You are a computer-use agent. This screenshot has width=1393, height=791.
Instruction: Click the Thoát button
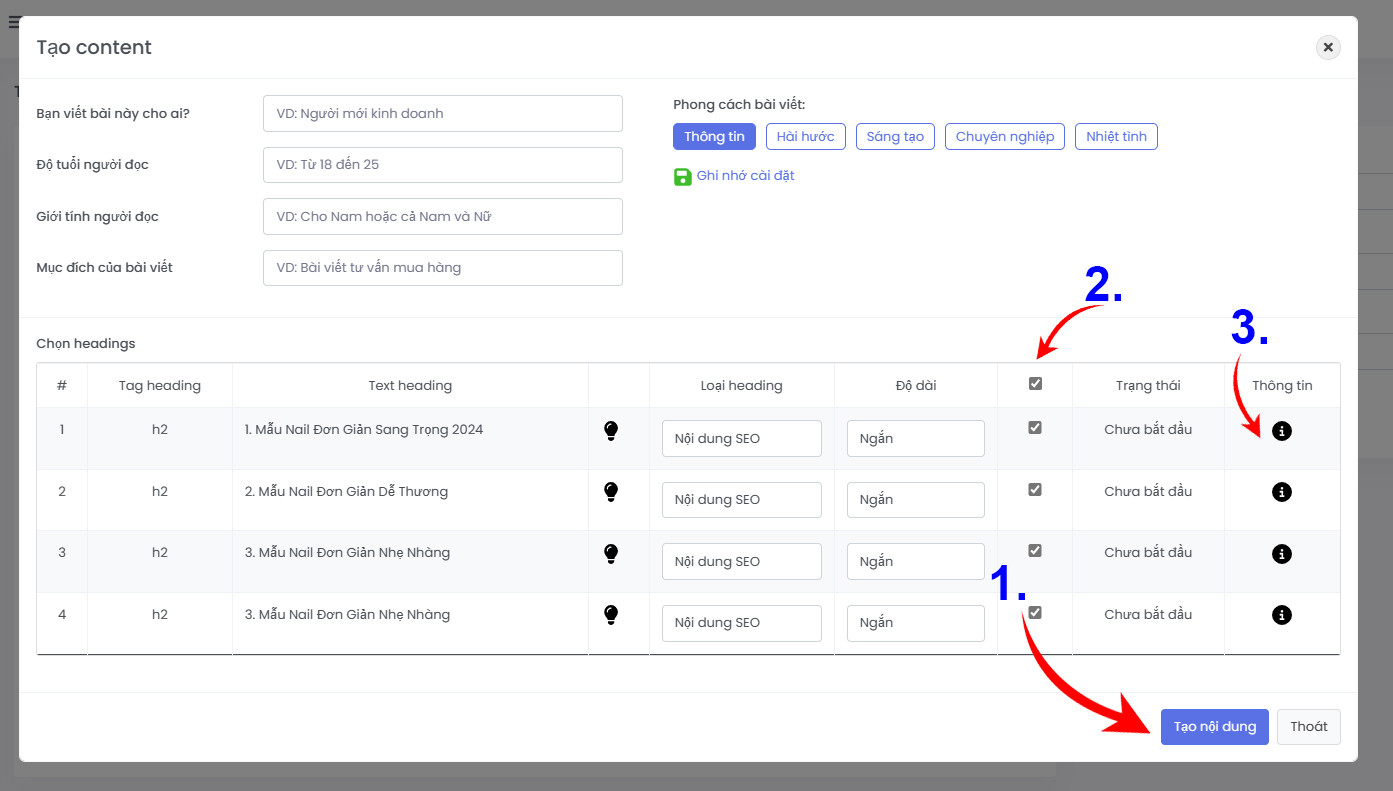coord(1309,727)
